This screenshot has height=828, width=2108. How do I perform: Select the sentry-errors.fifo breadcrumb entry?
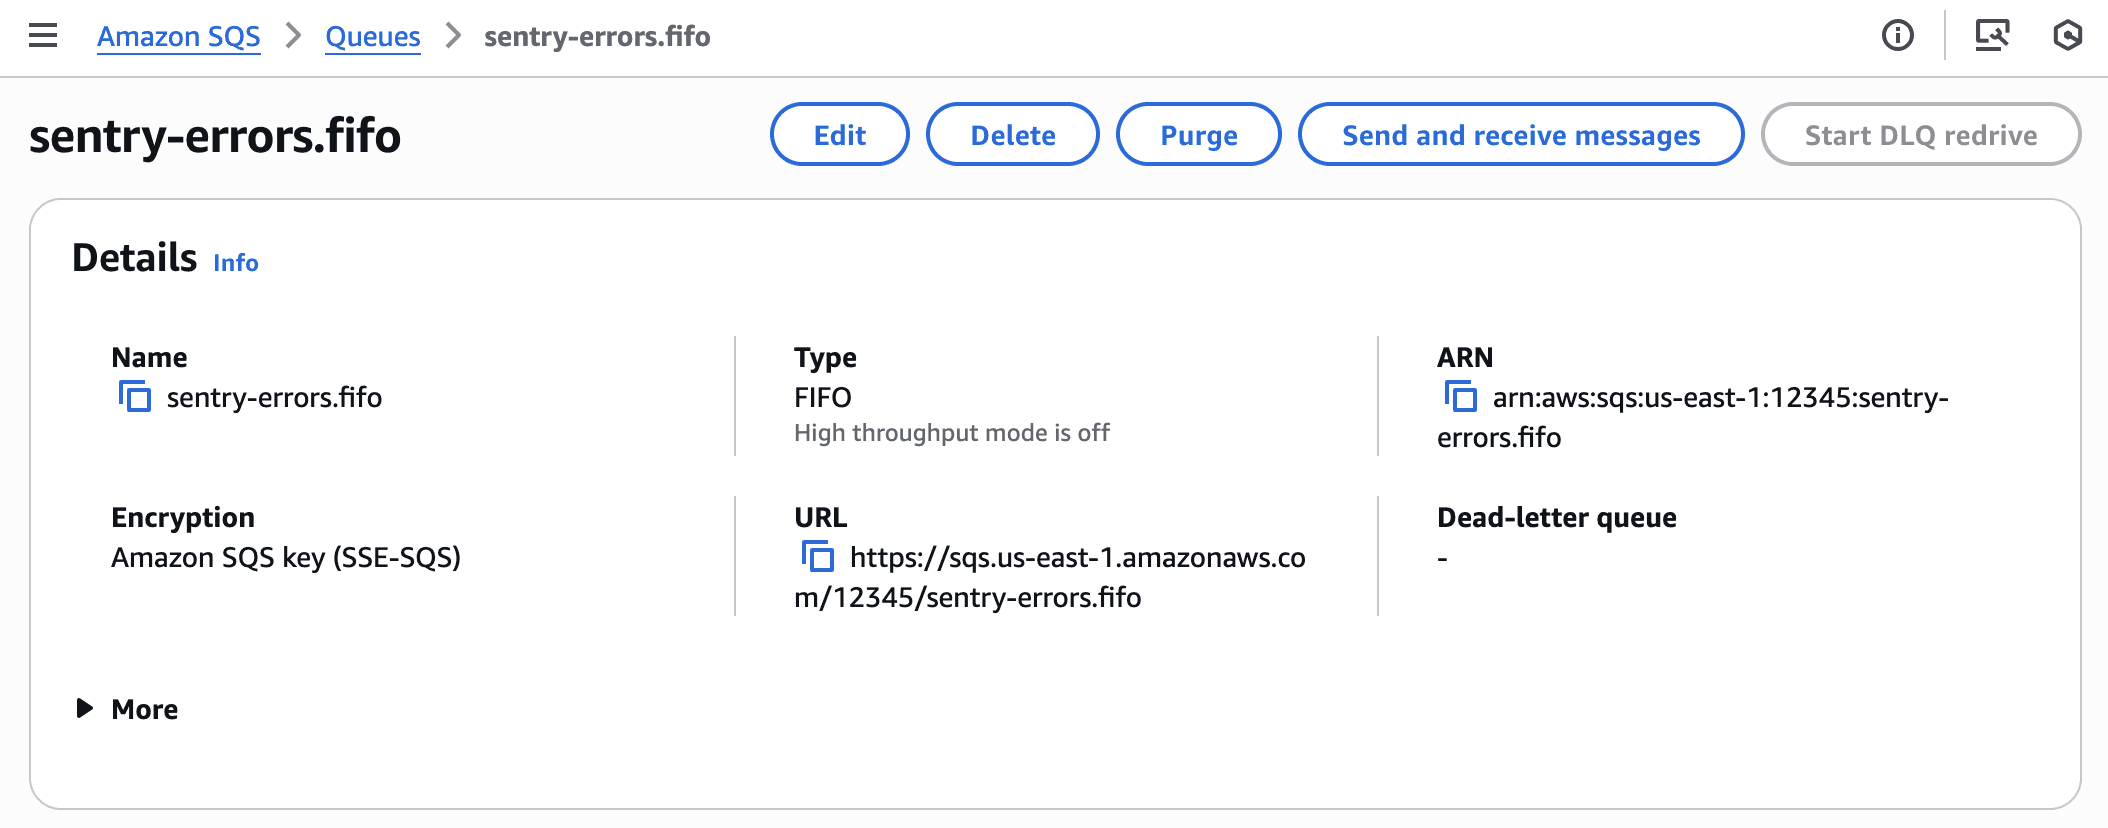tap(596, 36)
